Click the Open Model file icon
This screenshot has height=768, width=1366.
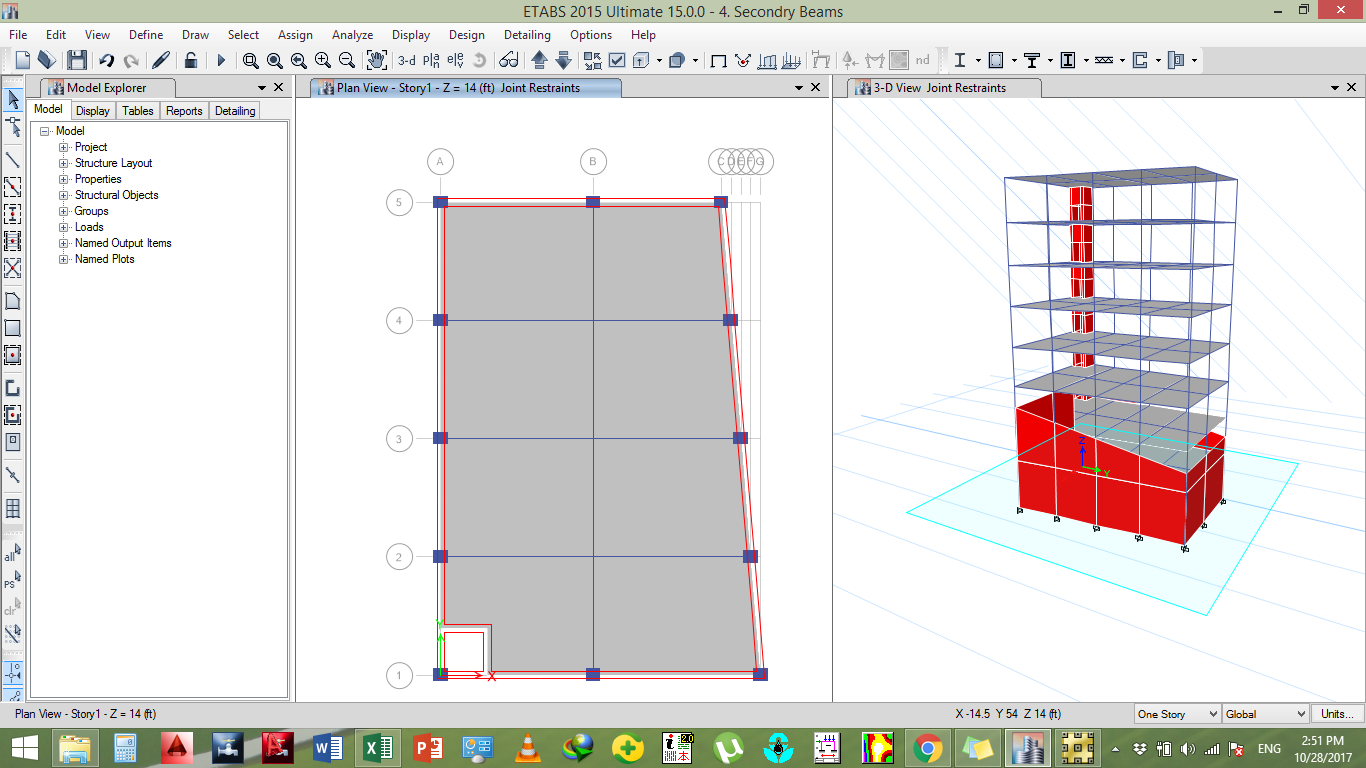(x=46, y=60)
